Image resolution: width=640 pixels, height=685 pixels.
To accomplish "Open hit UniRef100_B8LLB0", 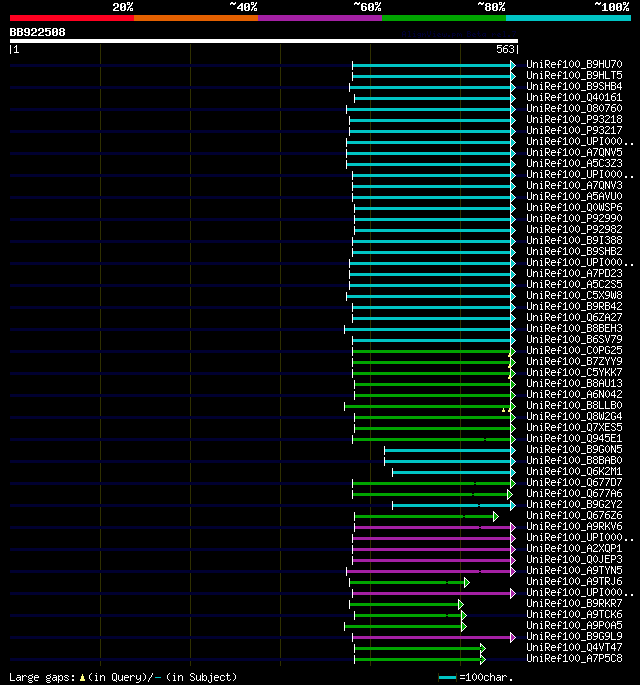I will coord(574,405).
